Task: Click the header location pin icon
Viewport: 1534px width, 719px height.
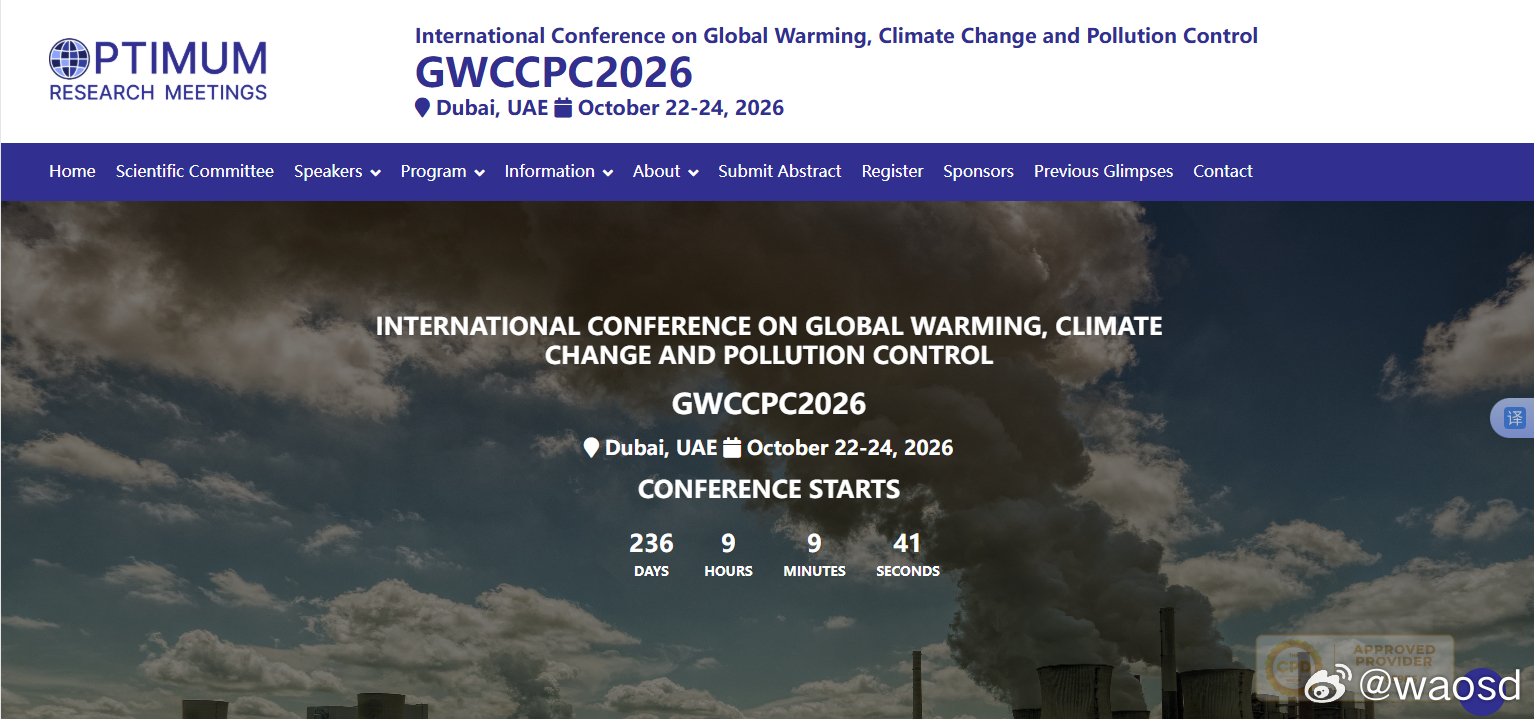Action: 423,108
